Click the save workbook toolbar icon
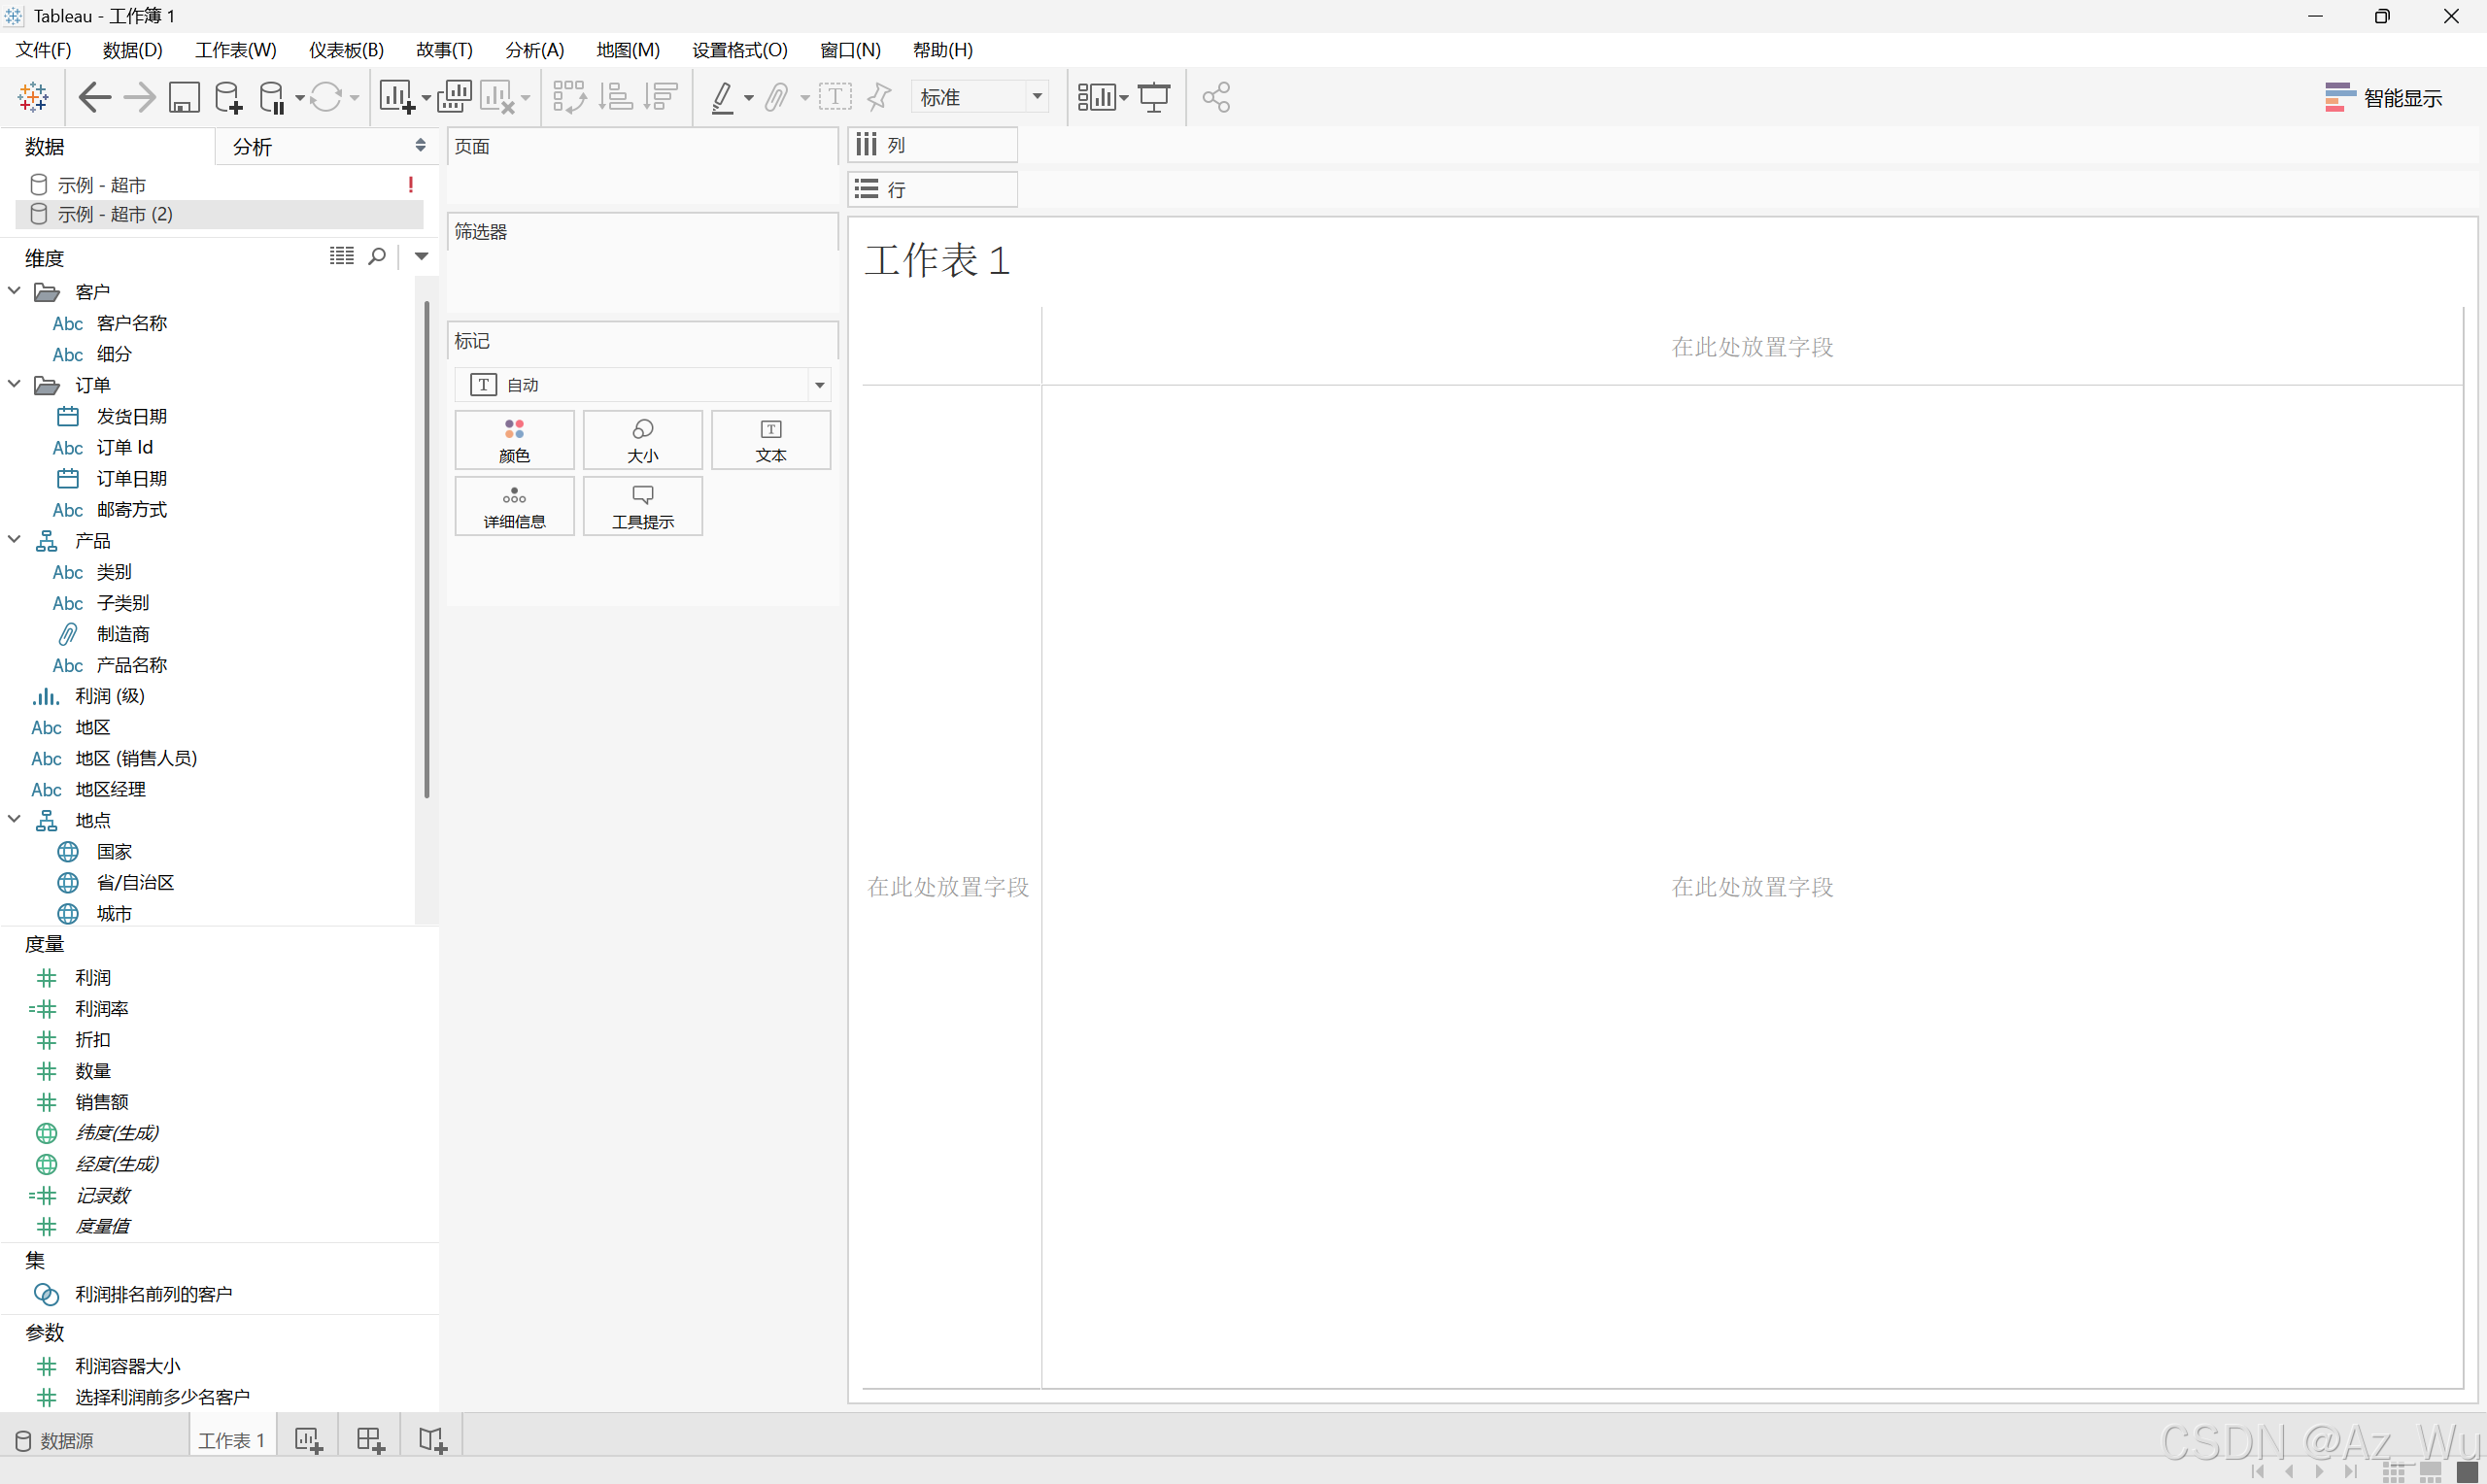2487x1484 pixels. (x=184, y=97)
